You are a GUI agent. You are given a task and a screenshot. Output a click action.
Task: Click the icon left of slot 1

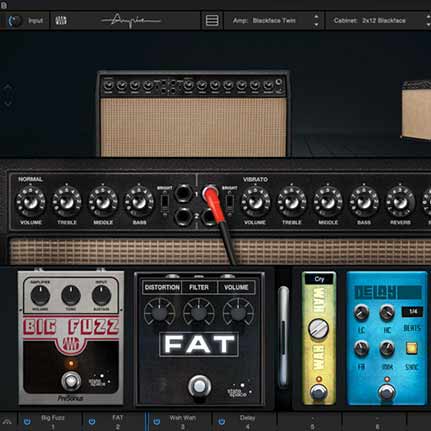click(7, 422)
